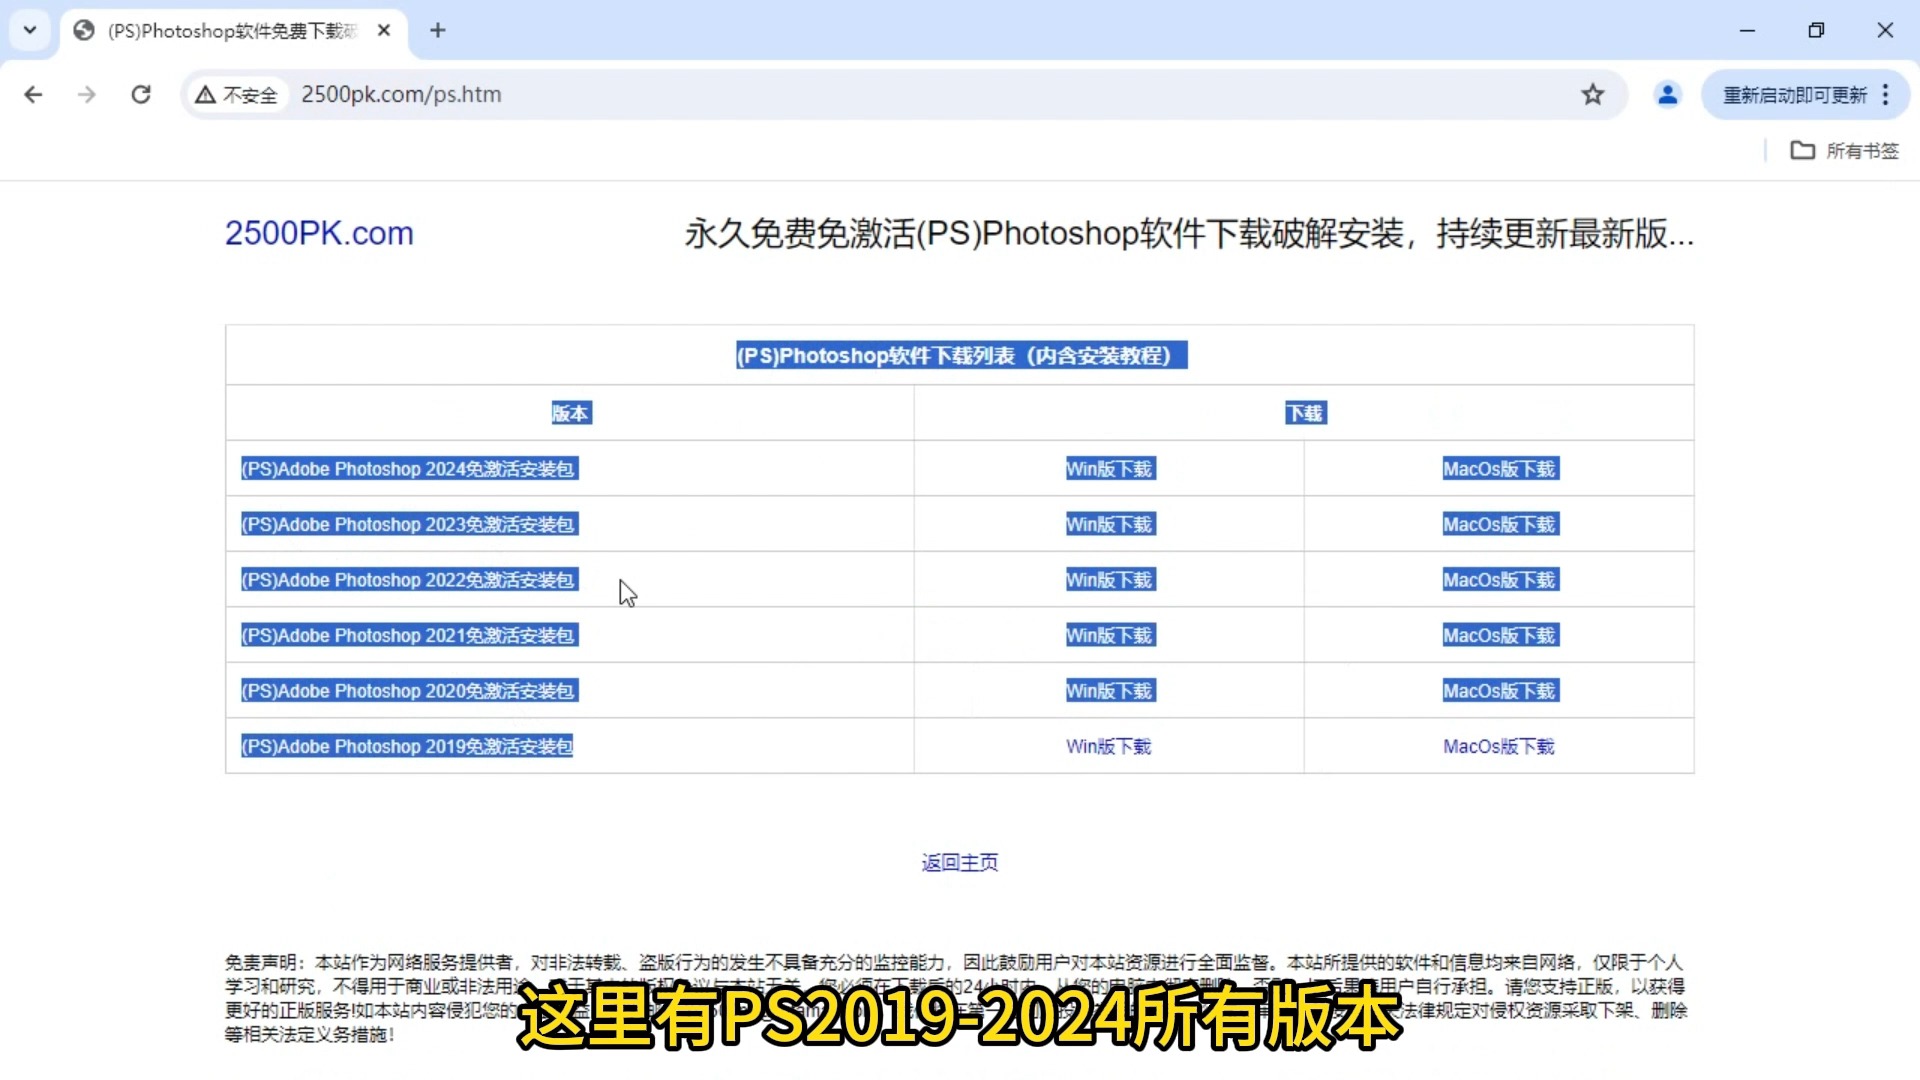Click the browser forward arrow
1920x1080 pixels.
click(x=87, y=94)
